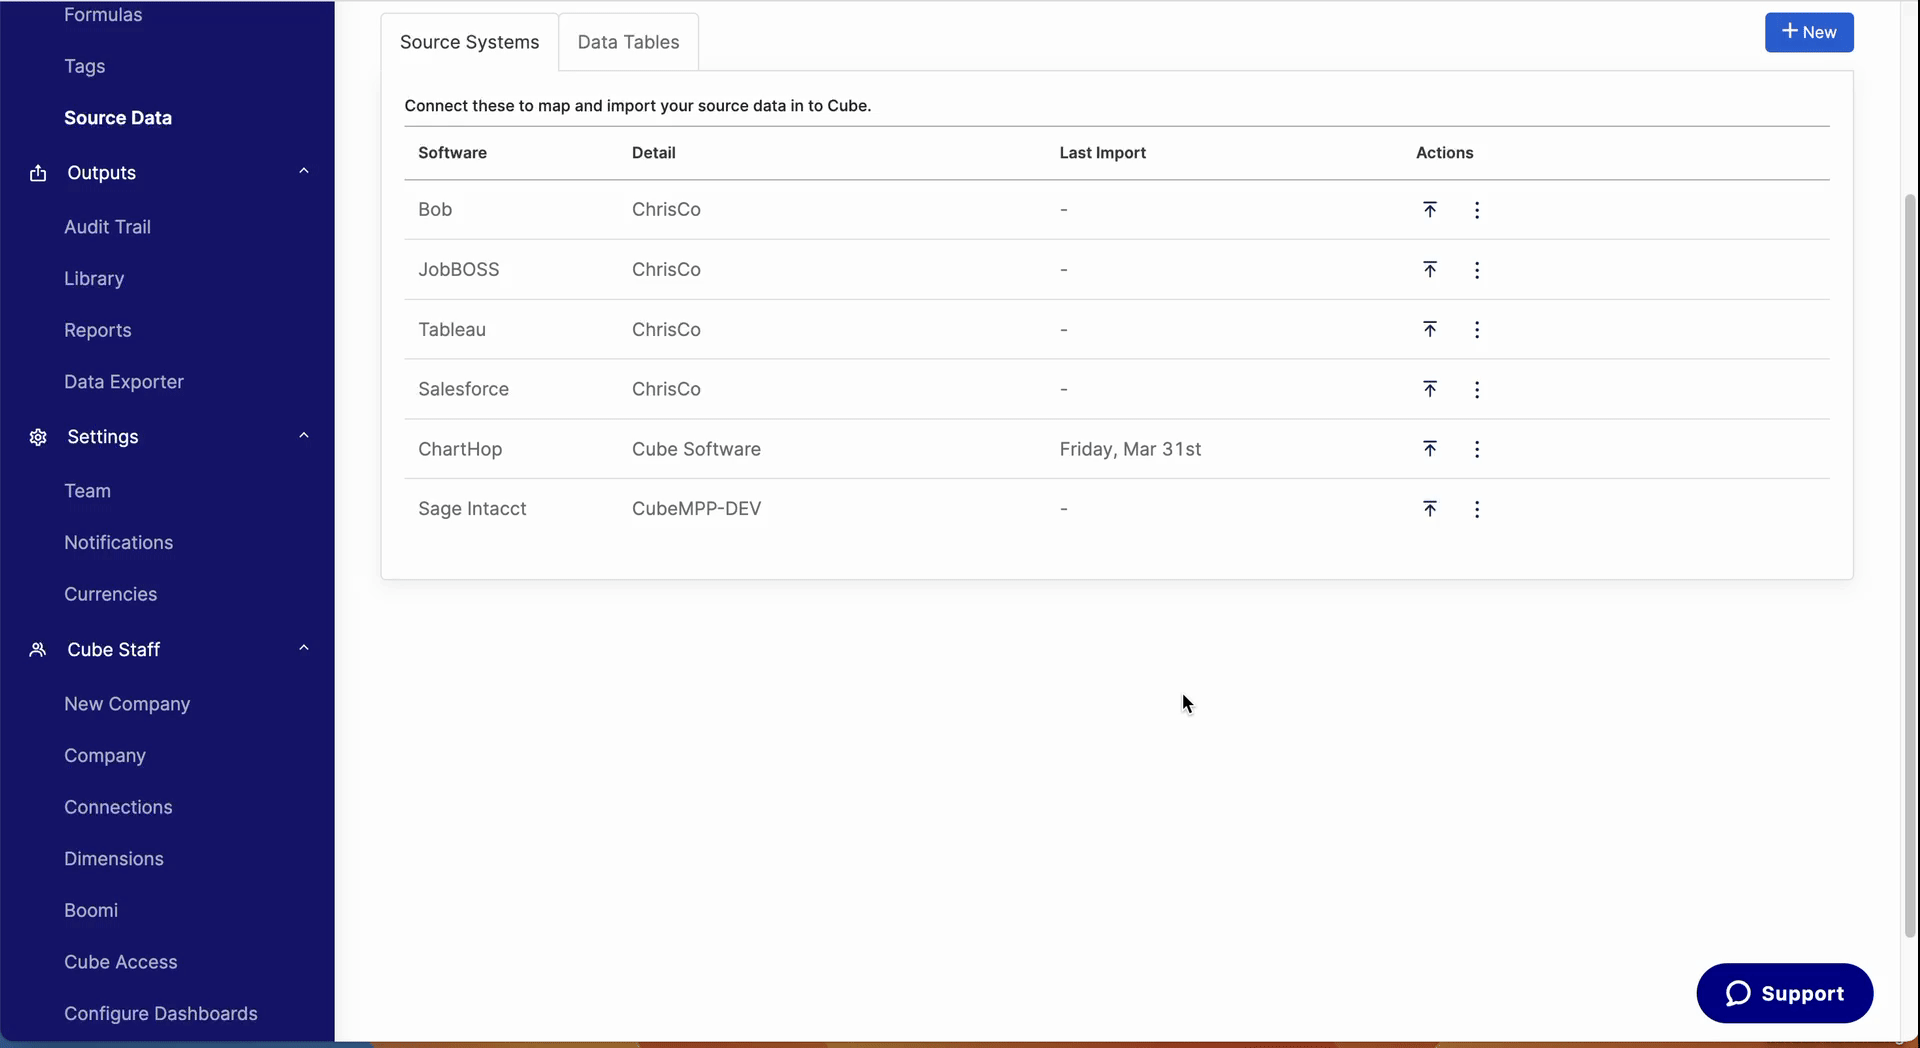The width and height of the screenshot is (1920, 1048).
Task: Open the Support chat button
Action: (1784, 993)
